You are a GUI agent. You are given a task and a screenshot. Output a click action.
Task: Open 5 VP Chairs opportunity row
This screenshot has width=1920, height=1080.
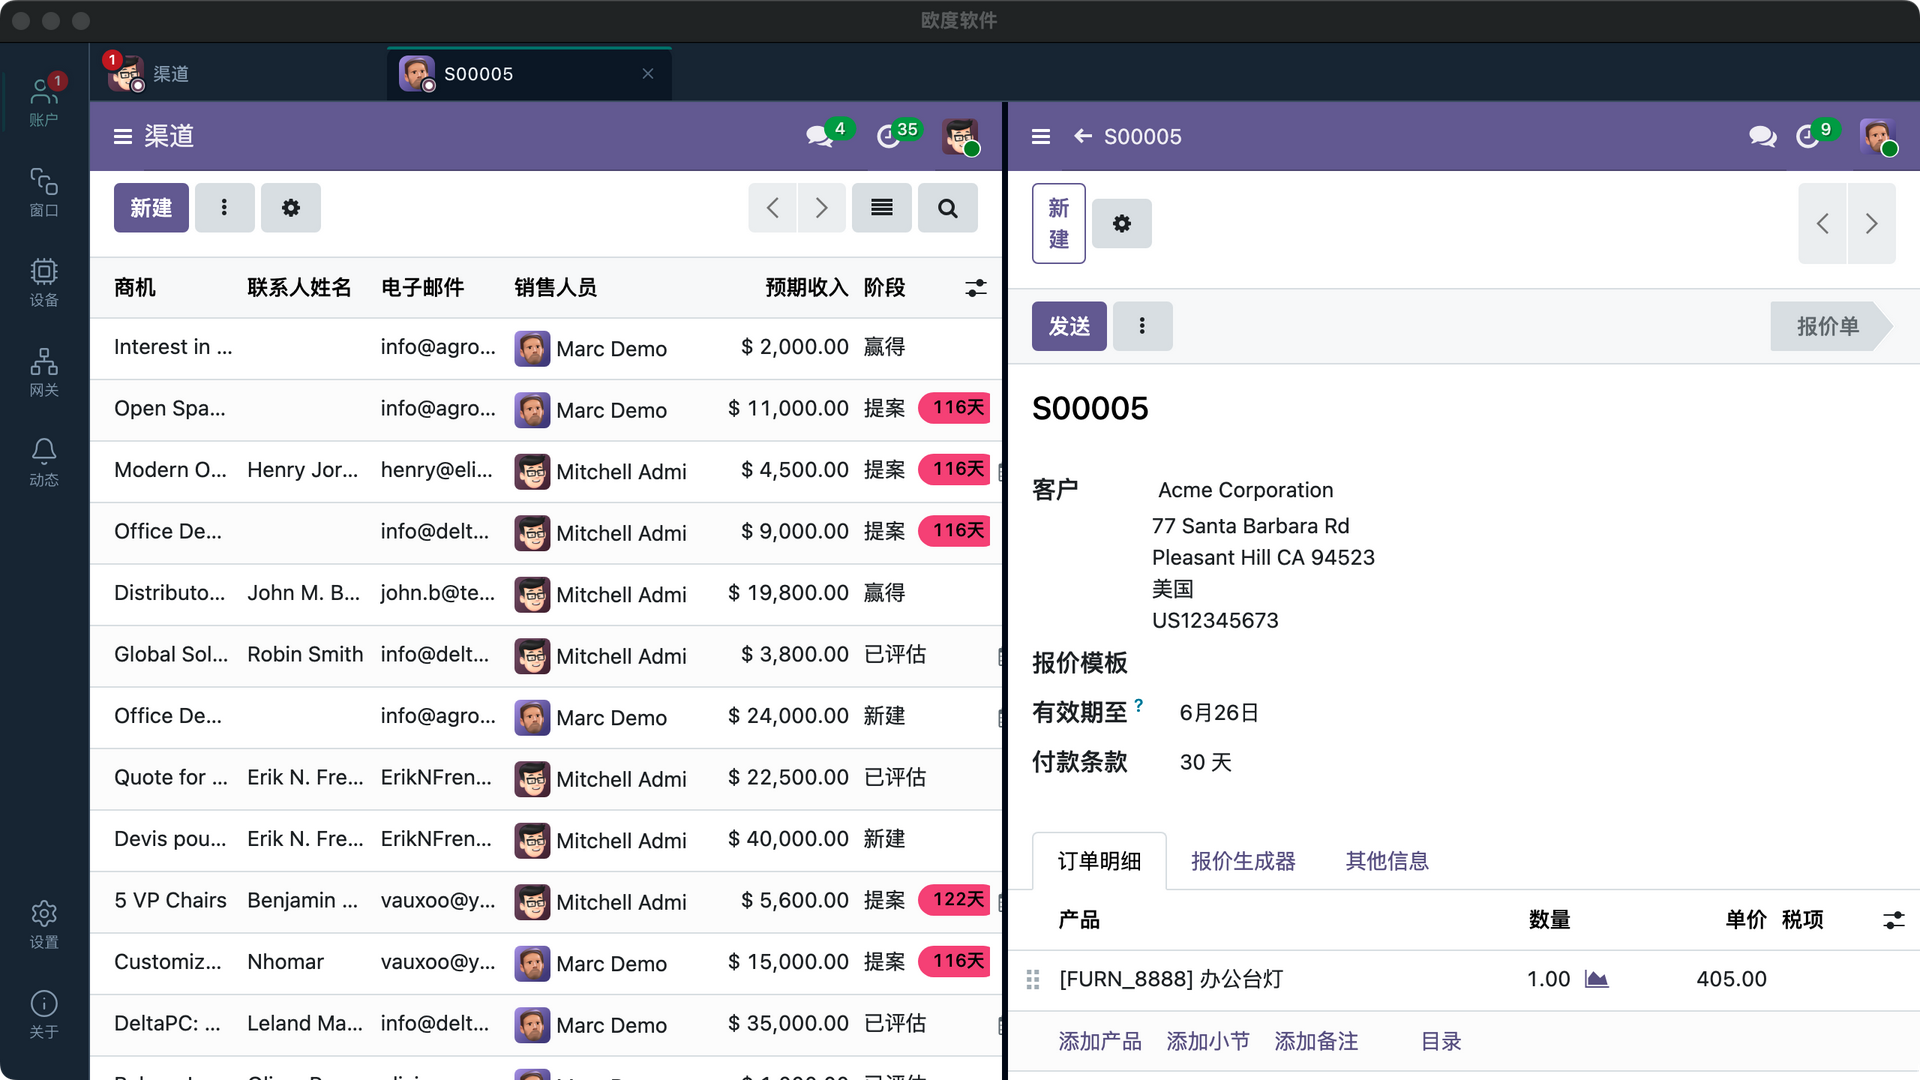point(546,901)
